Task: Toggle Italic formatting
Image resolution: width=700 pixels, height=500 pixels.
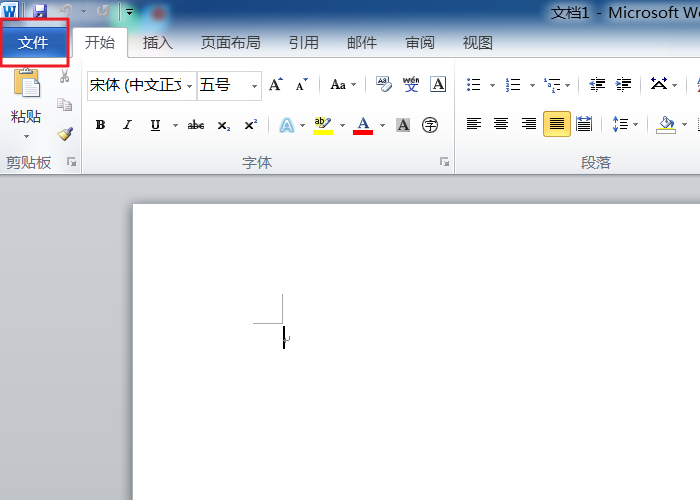Action: tap(128, 125)
